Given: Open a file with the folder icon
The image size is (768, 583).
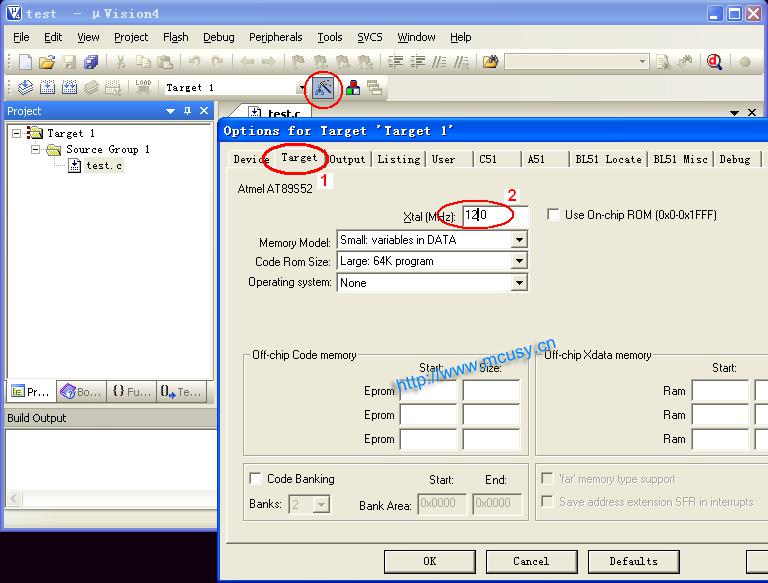Looking at the screenshot, I should click(x=47, y=62).
